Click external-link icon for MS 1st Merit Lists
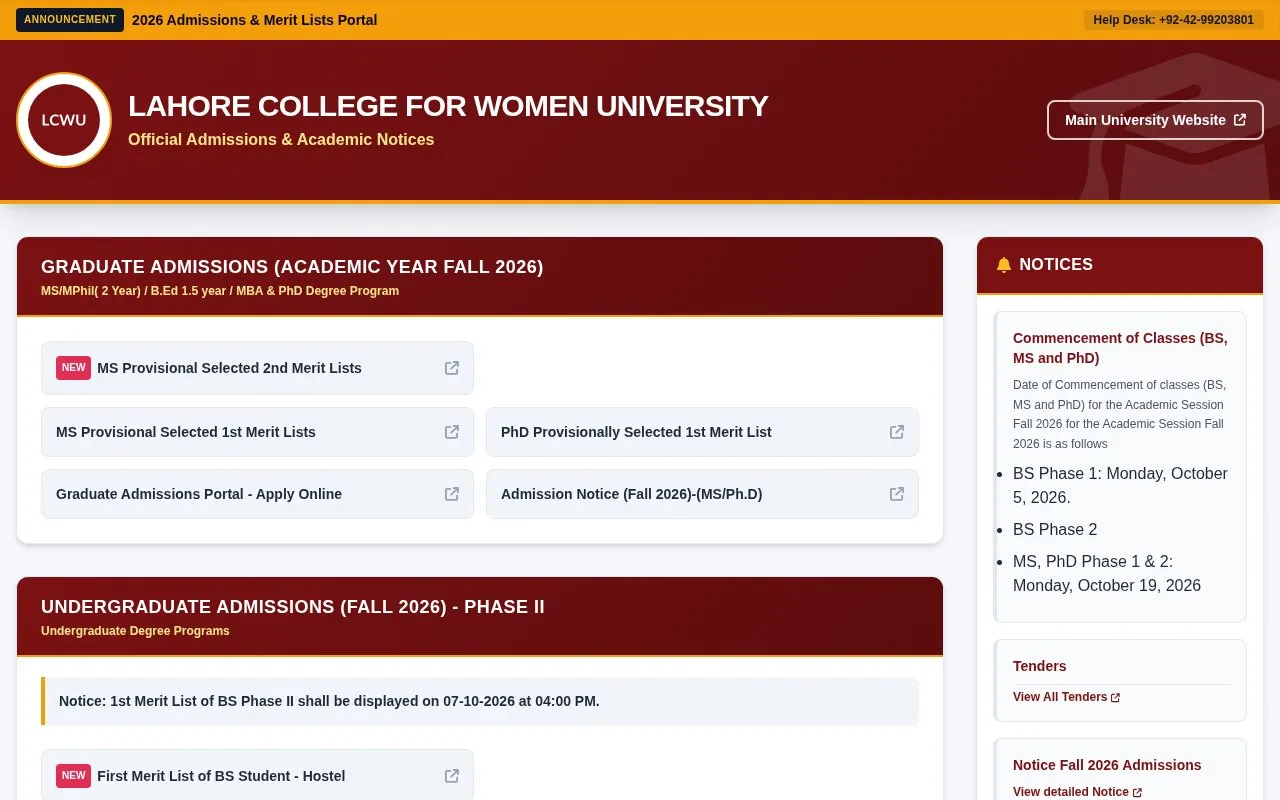1280x800 pixels. tap(452, 432)
